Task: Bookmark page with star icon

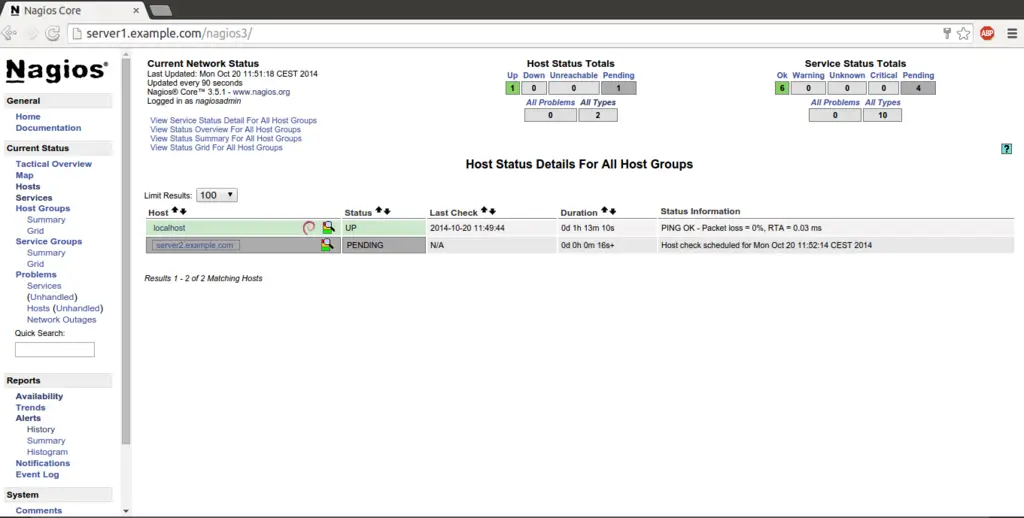Action: [x=963, y=33]
